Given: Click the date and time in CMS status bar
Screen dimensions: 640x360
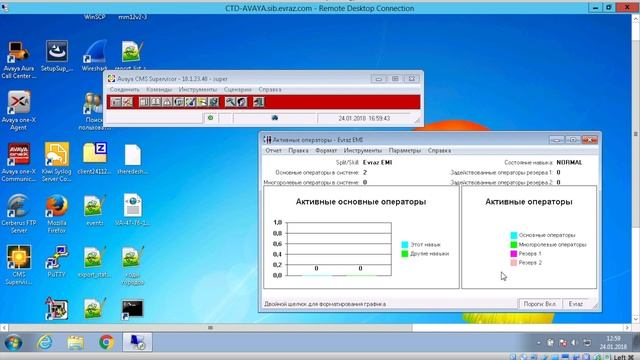Looking at the screenshot, I should point(364,118).
